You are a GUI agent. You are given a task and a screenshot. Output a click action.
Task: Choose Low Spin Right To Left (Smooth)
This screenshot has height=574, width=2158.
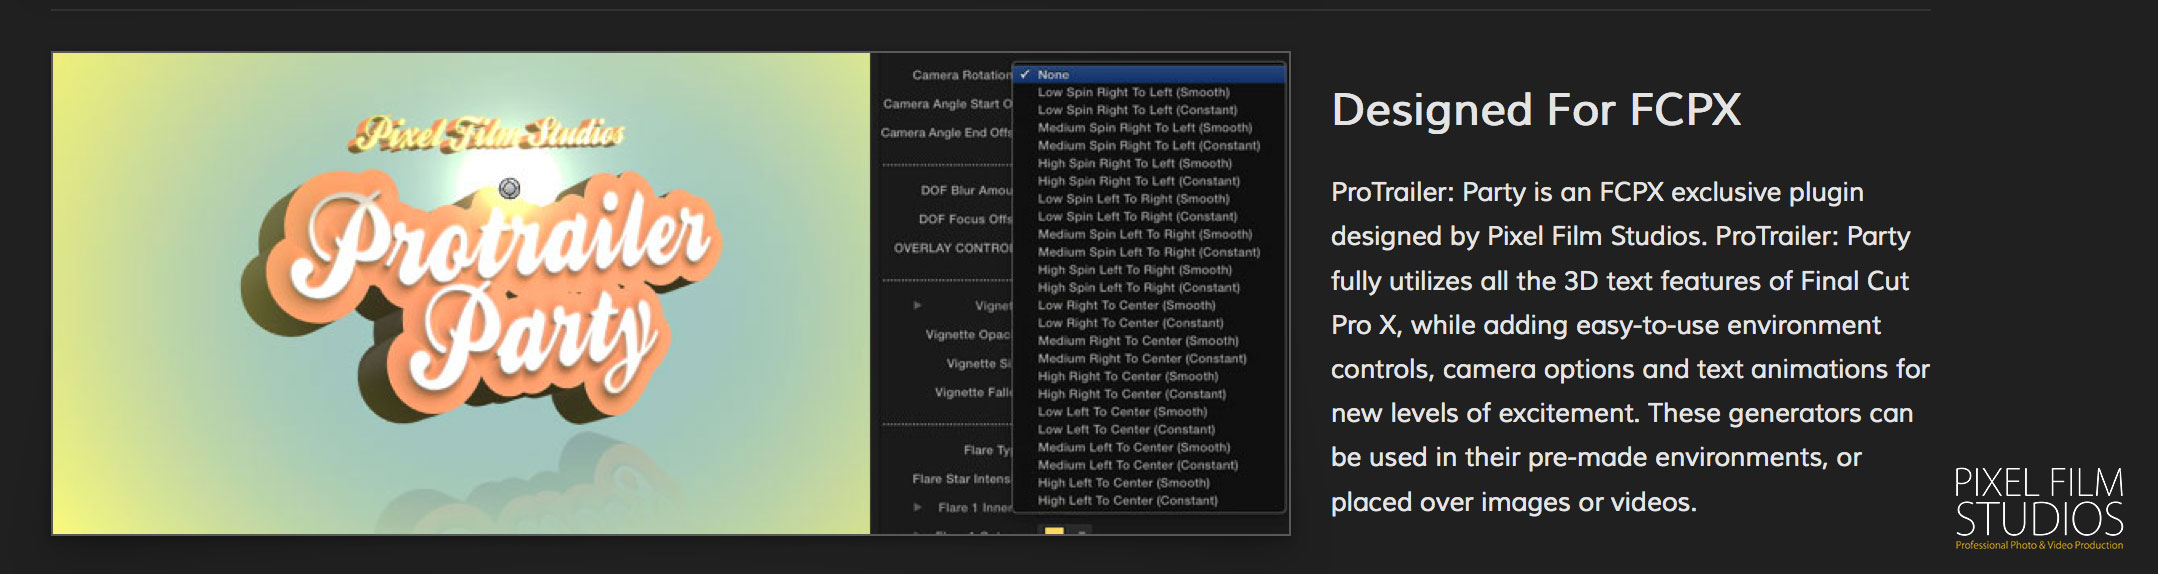[1133, 92]
